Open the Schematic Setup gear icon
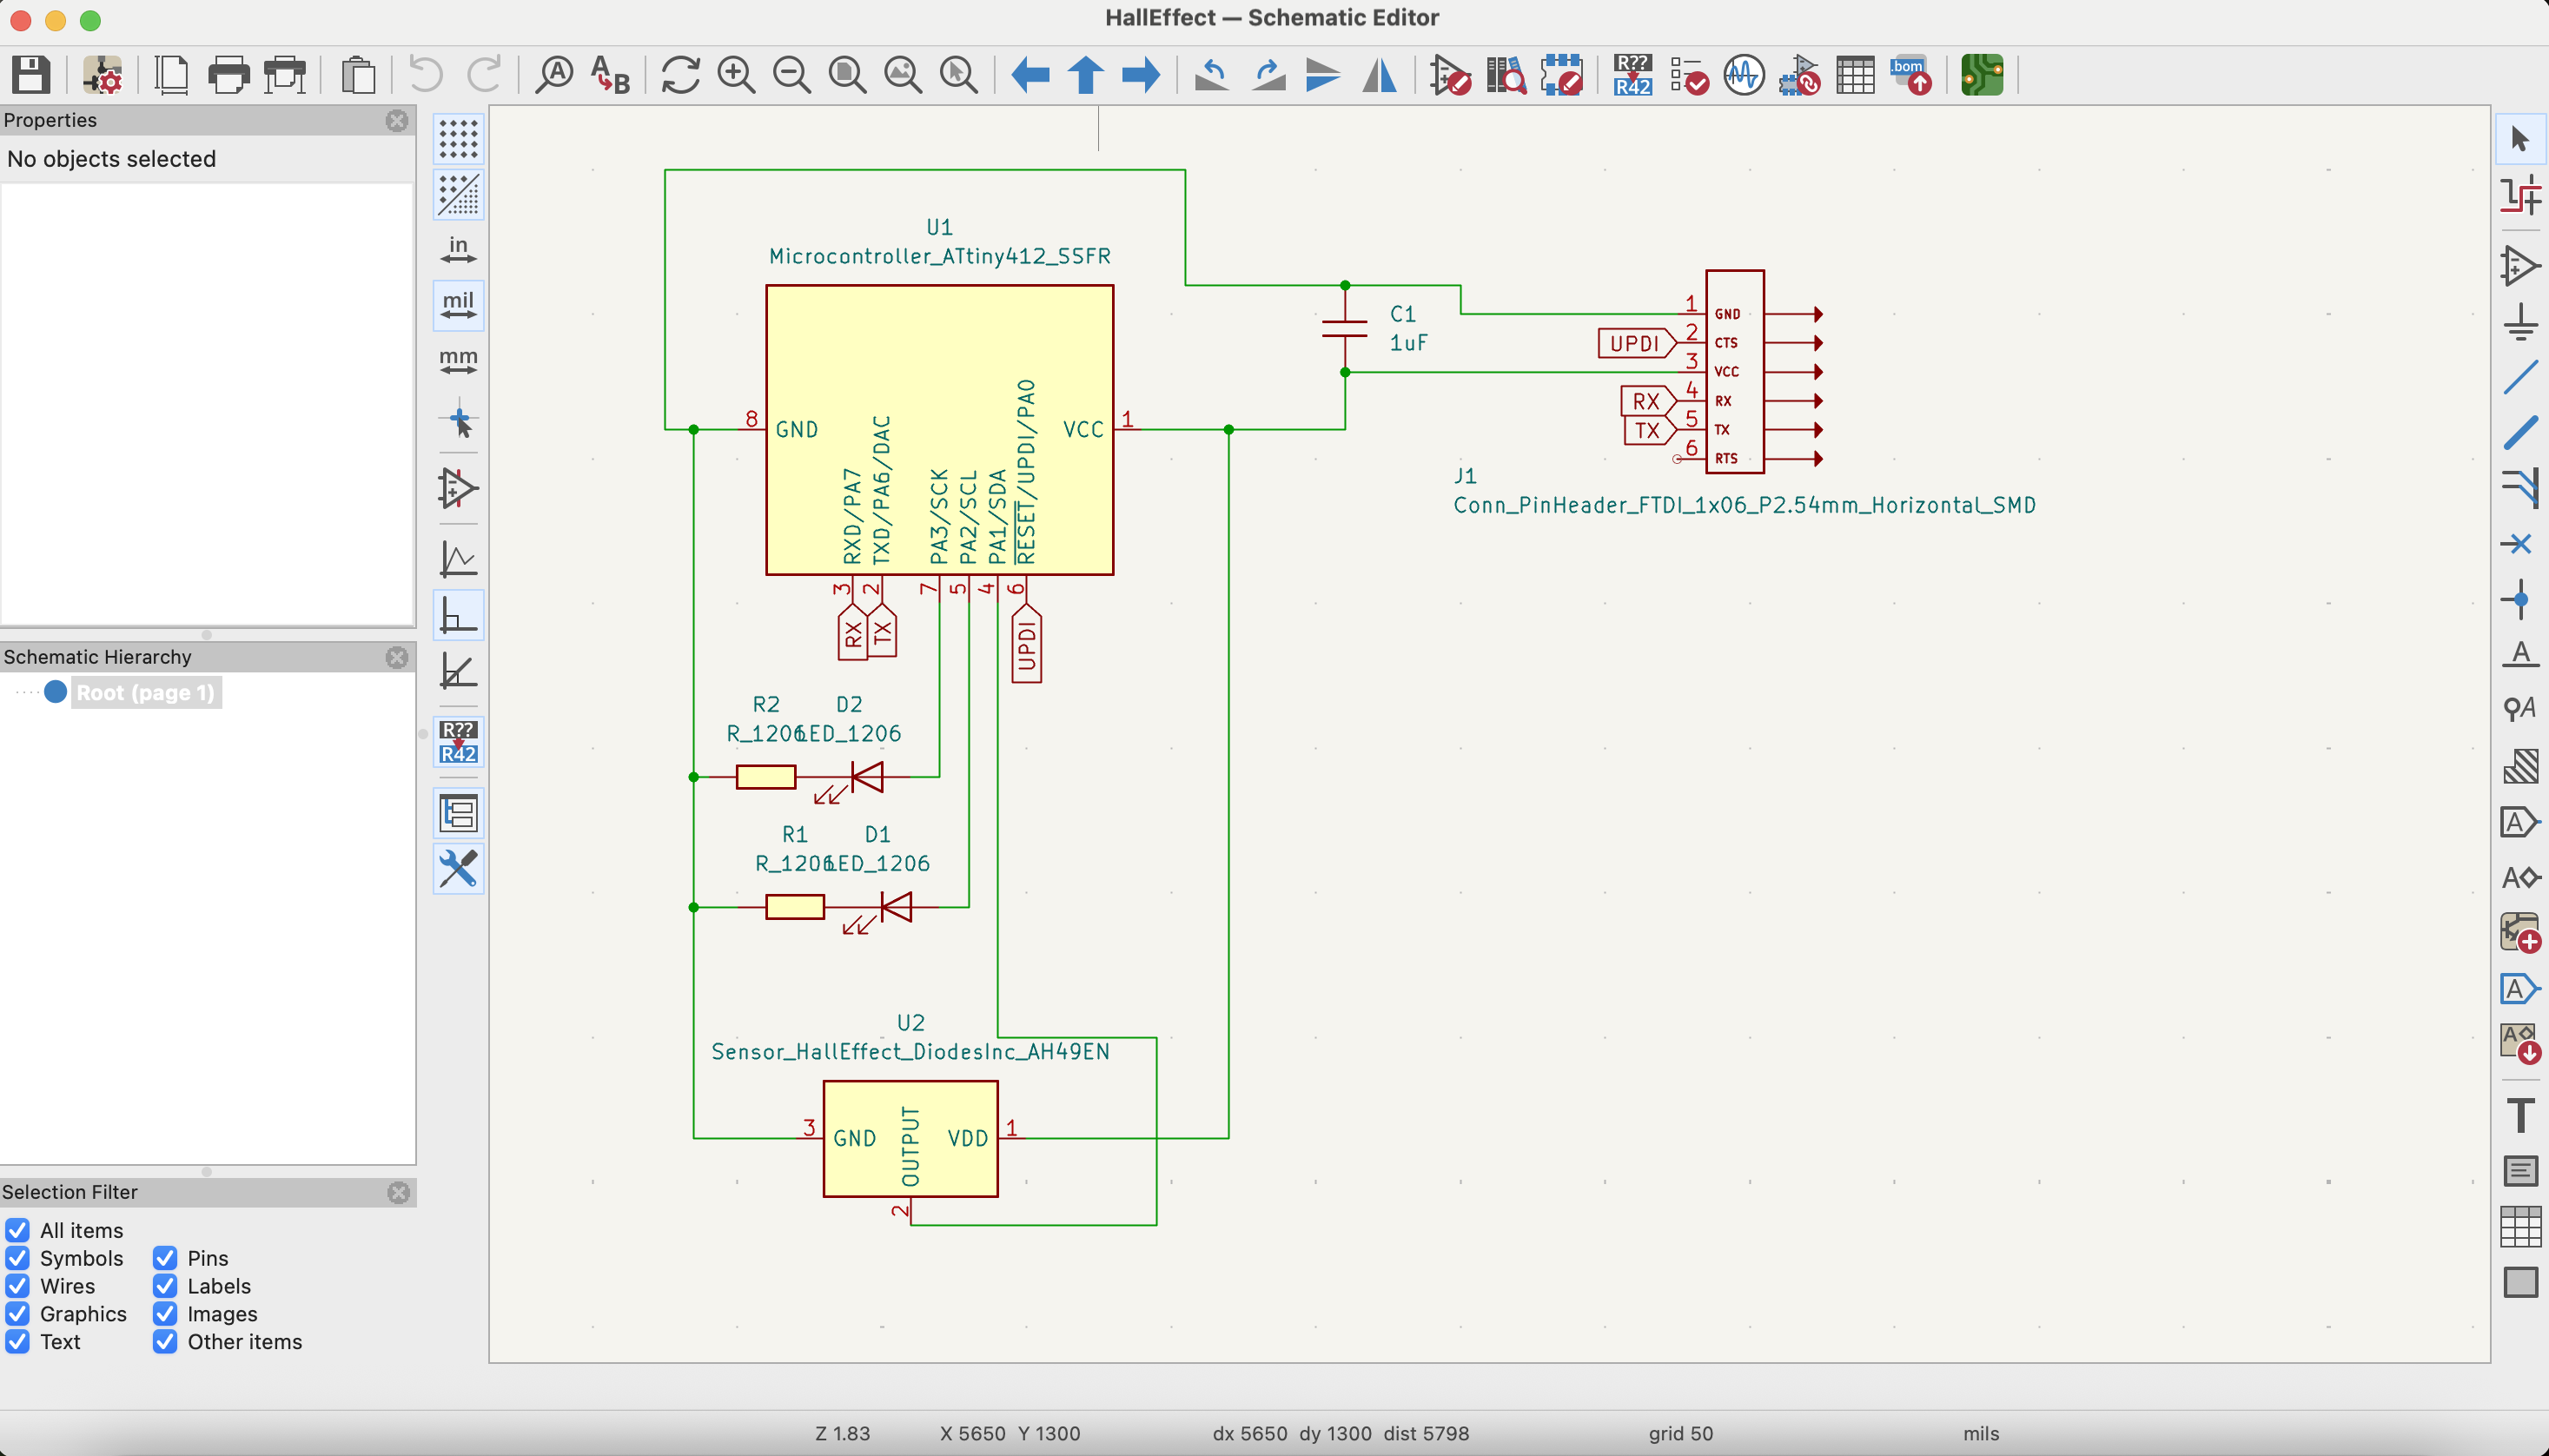Screen dimensions: 2549x1456 tap(102, 75)
